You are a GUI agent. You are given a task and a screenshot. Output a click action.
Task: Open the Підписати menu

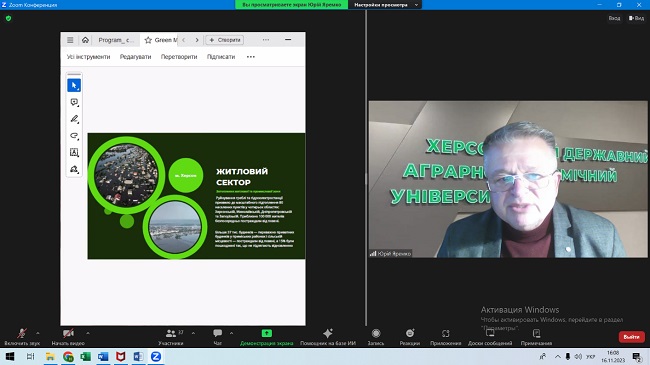pyautogui.click(x=221, y=56)
